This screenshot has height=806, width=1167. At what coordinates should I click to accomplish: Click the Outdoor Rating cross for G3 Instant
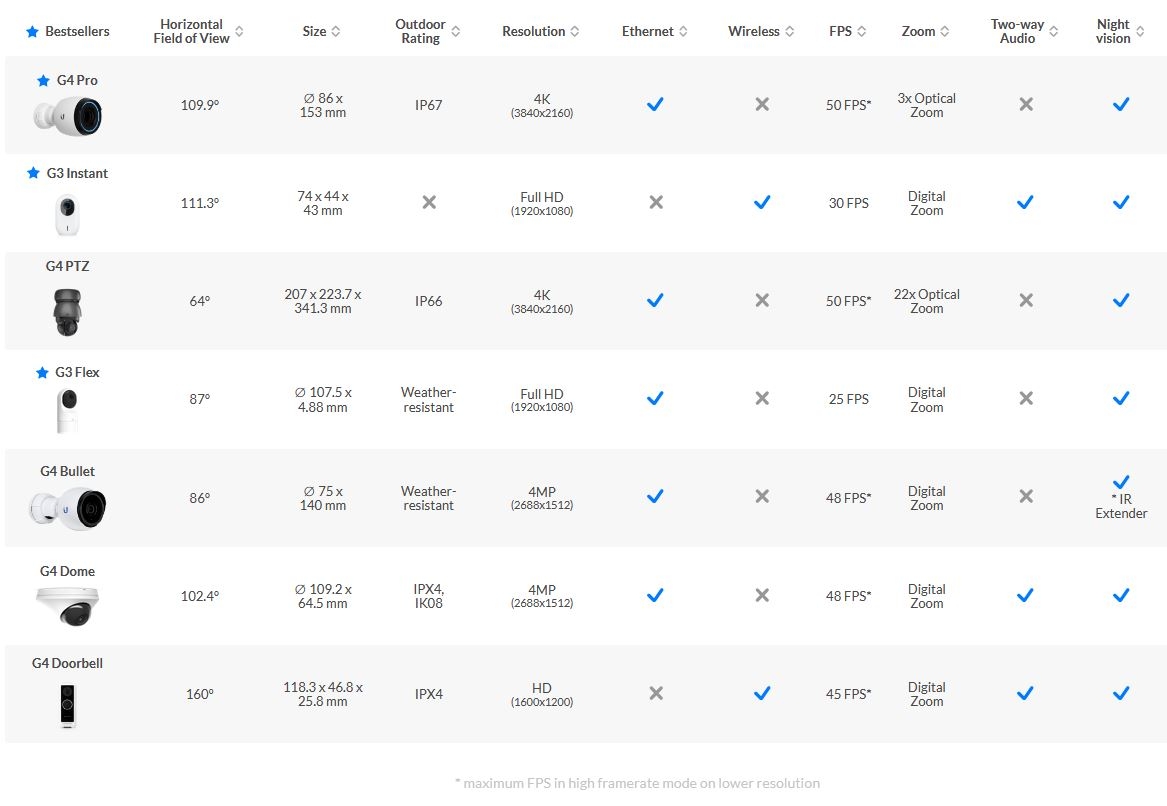click(429, 202)
